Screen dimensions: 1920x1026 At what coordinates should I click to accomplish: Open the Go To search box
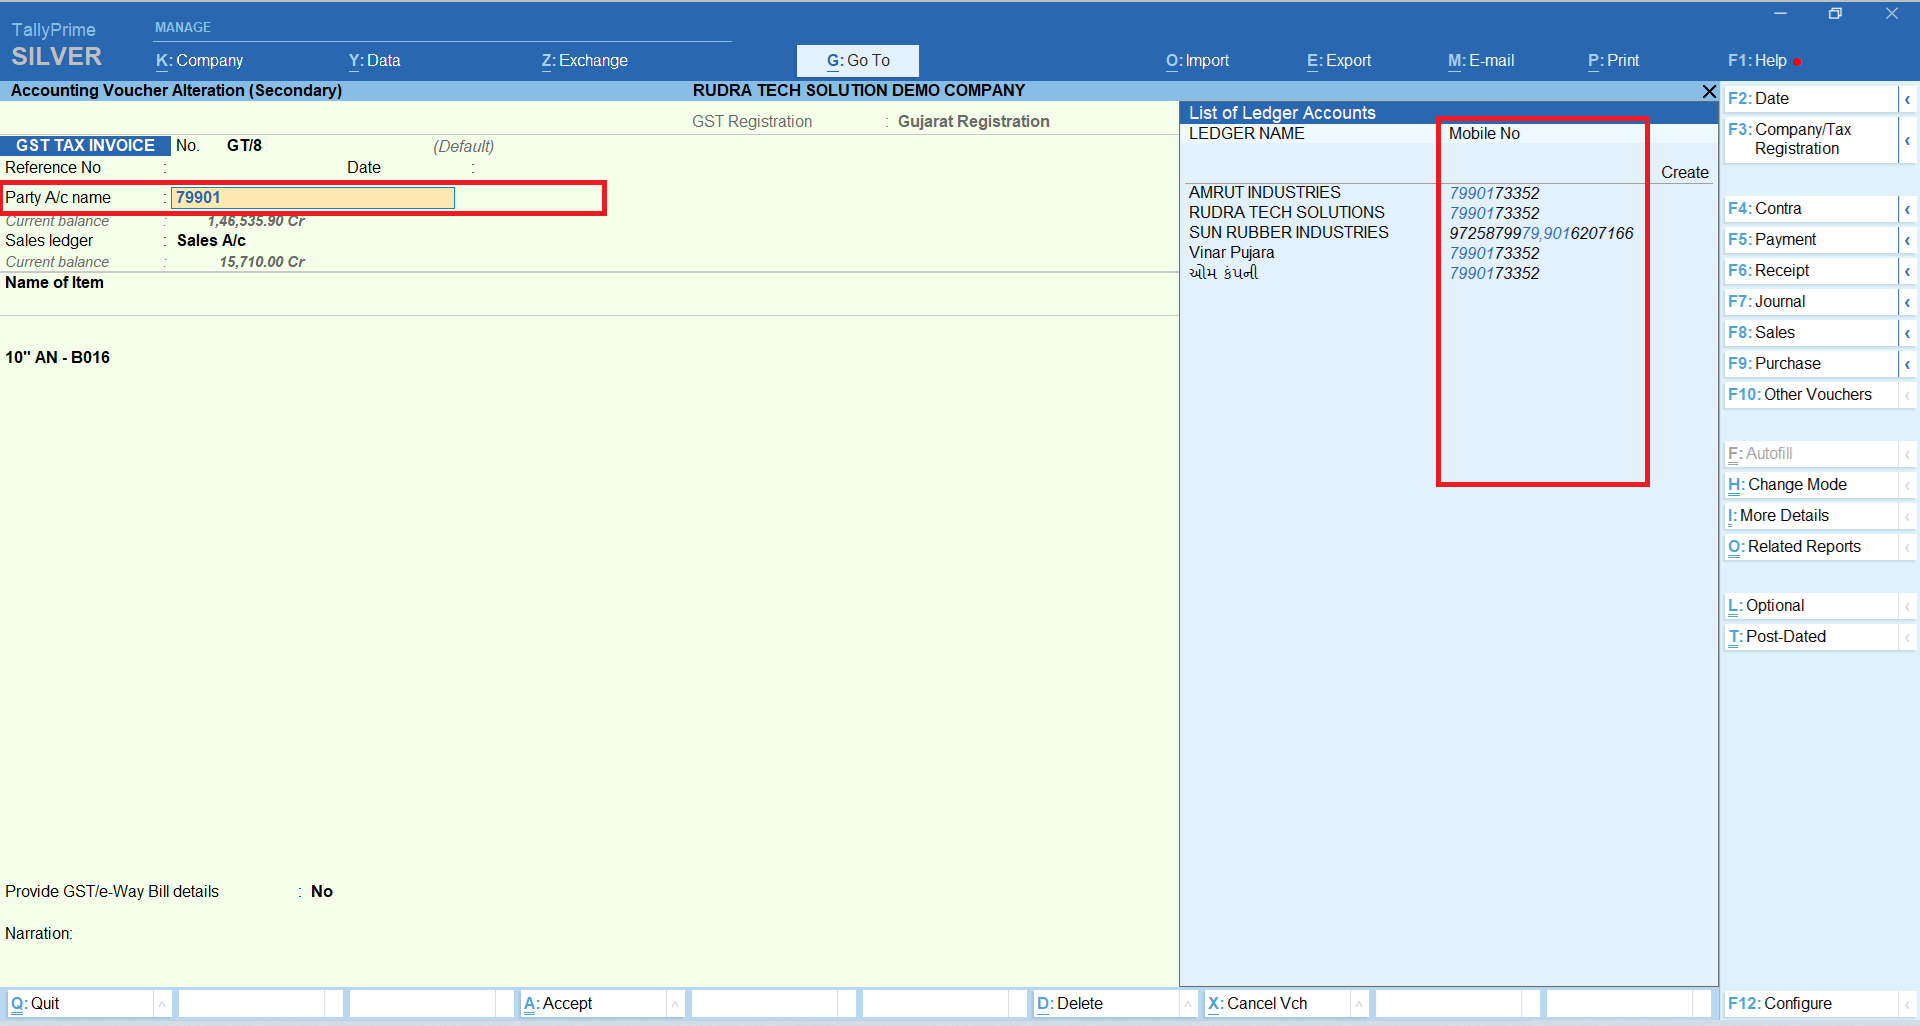tap(857, 61)
